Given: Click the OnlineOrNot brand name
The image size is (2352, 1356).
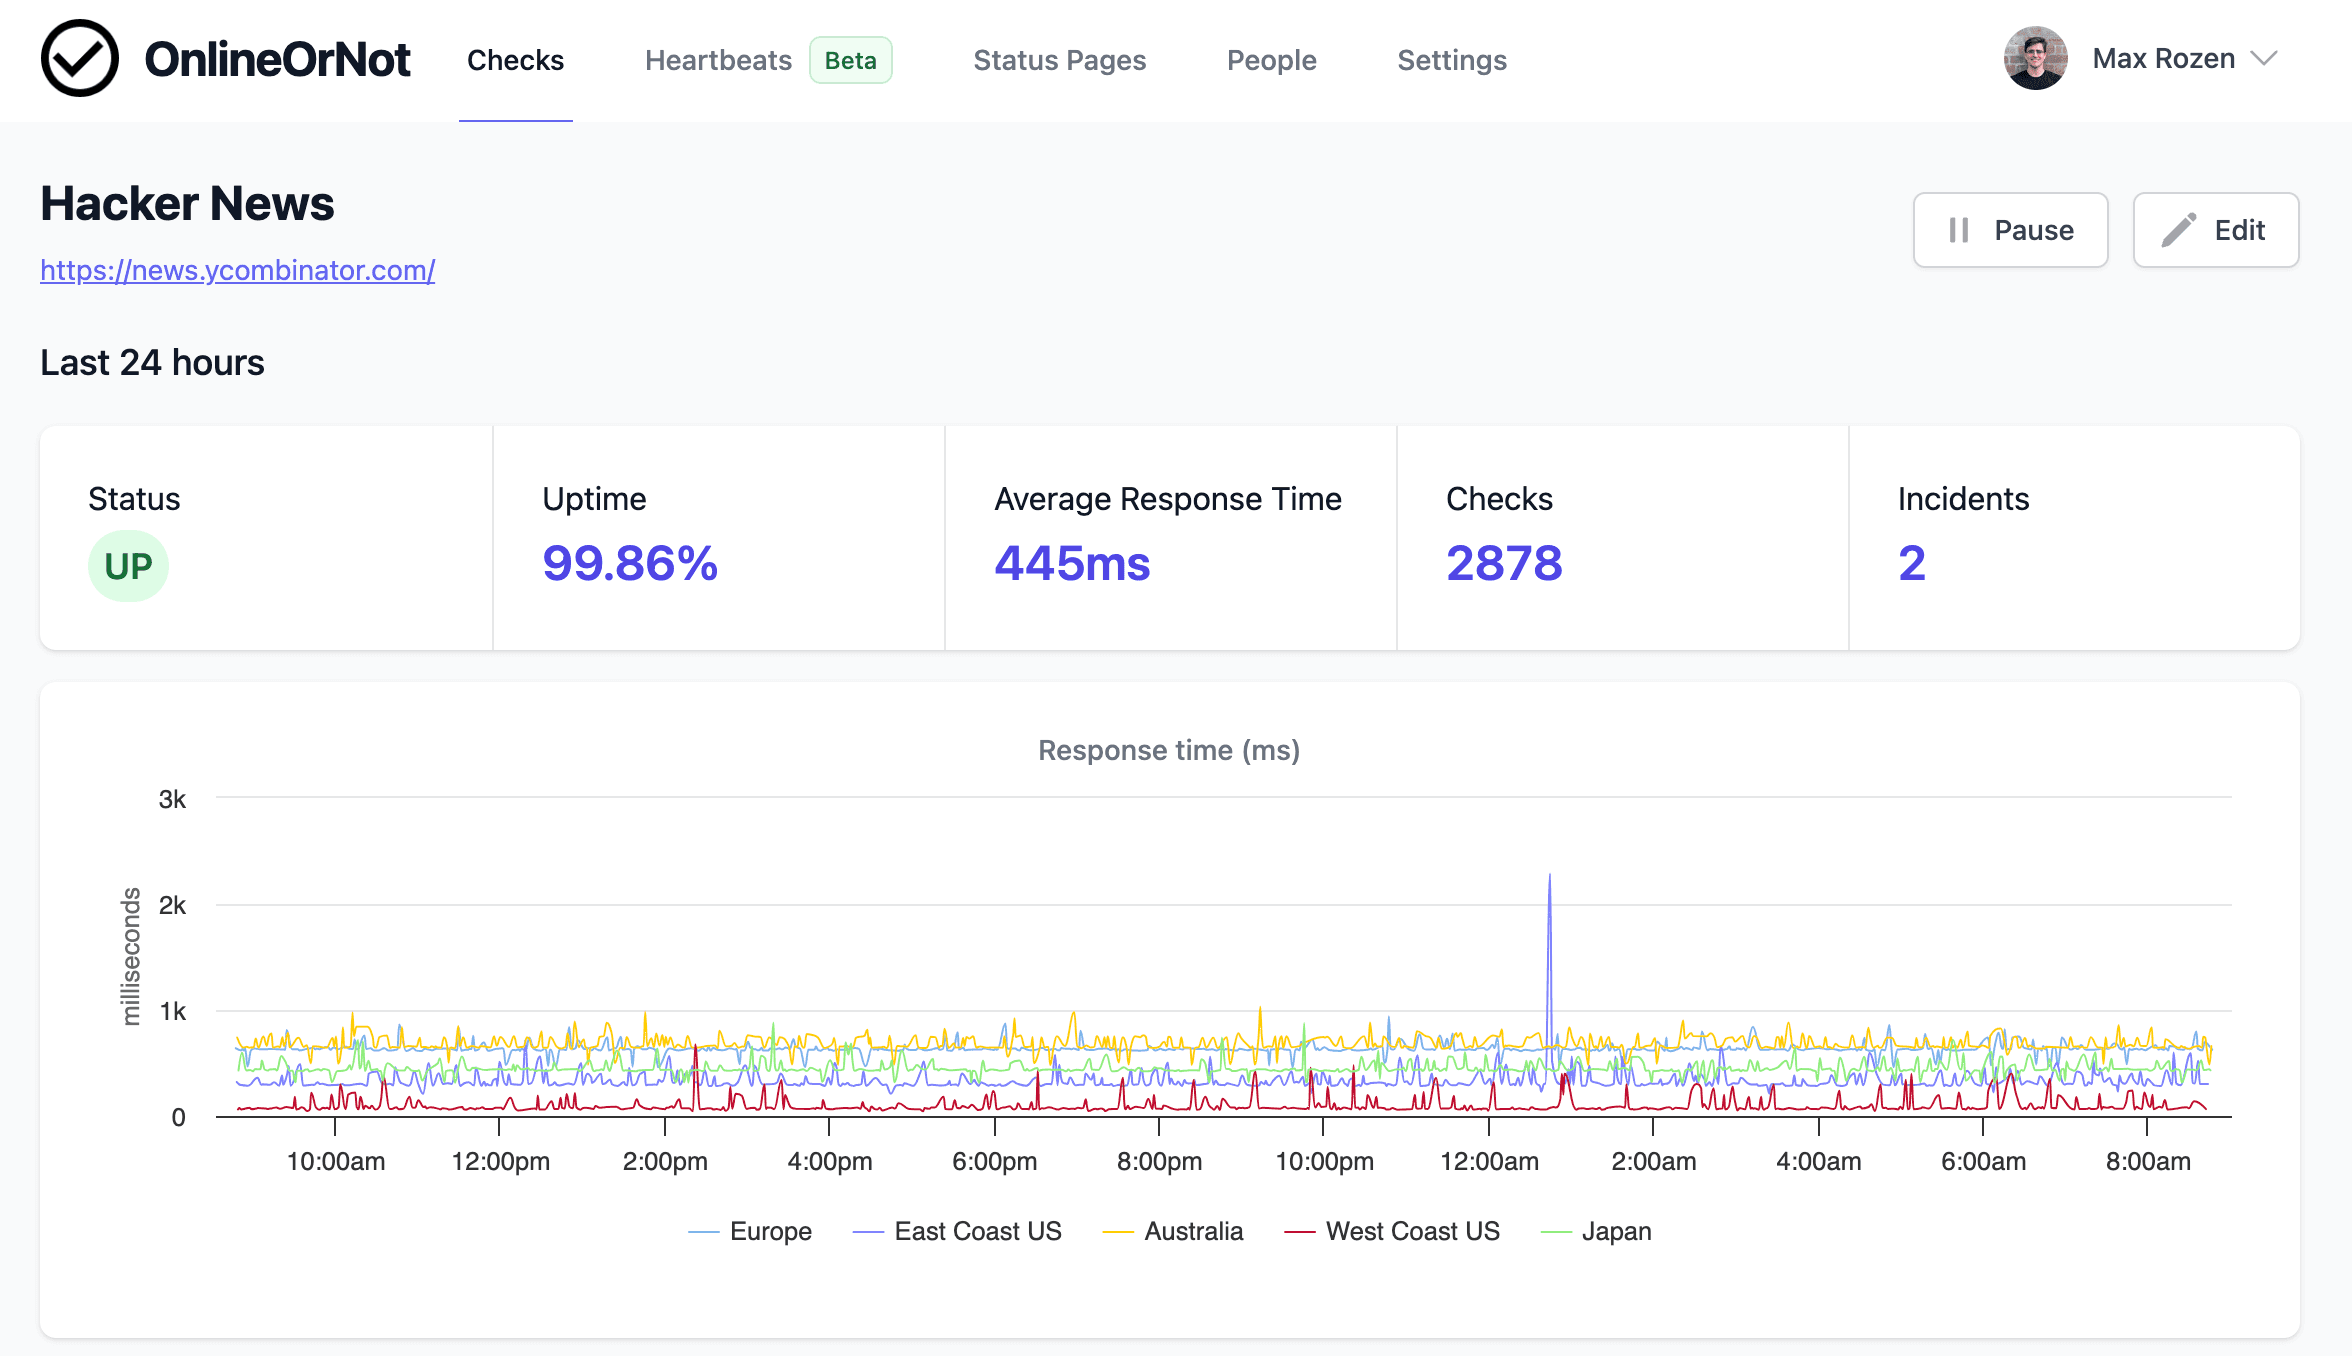Looking at the screenshot, I should click(277, 60).
